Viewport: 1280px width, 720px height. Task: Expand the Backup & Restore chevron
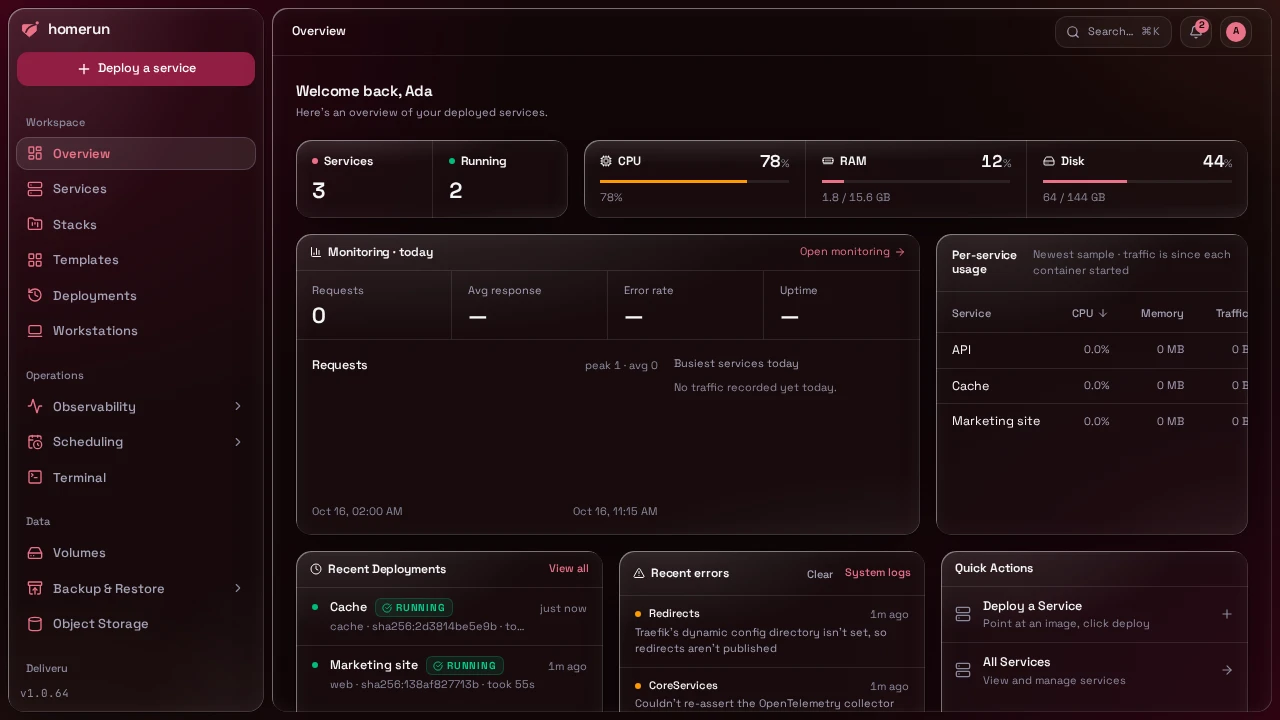pos(238,588)
